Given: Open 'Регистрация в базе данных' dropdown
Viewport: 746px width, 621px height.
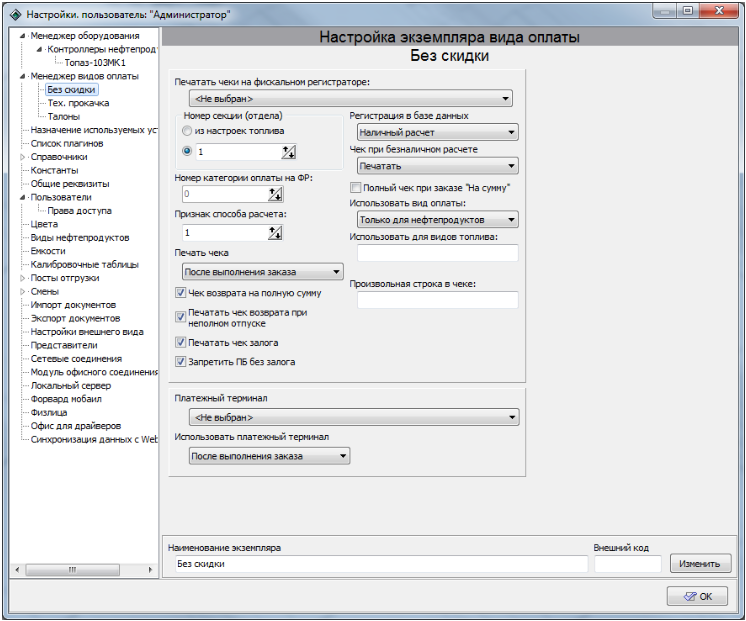Looking at the screenshot, I should pyautogui.click(x=437, y=132).
